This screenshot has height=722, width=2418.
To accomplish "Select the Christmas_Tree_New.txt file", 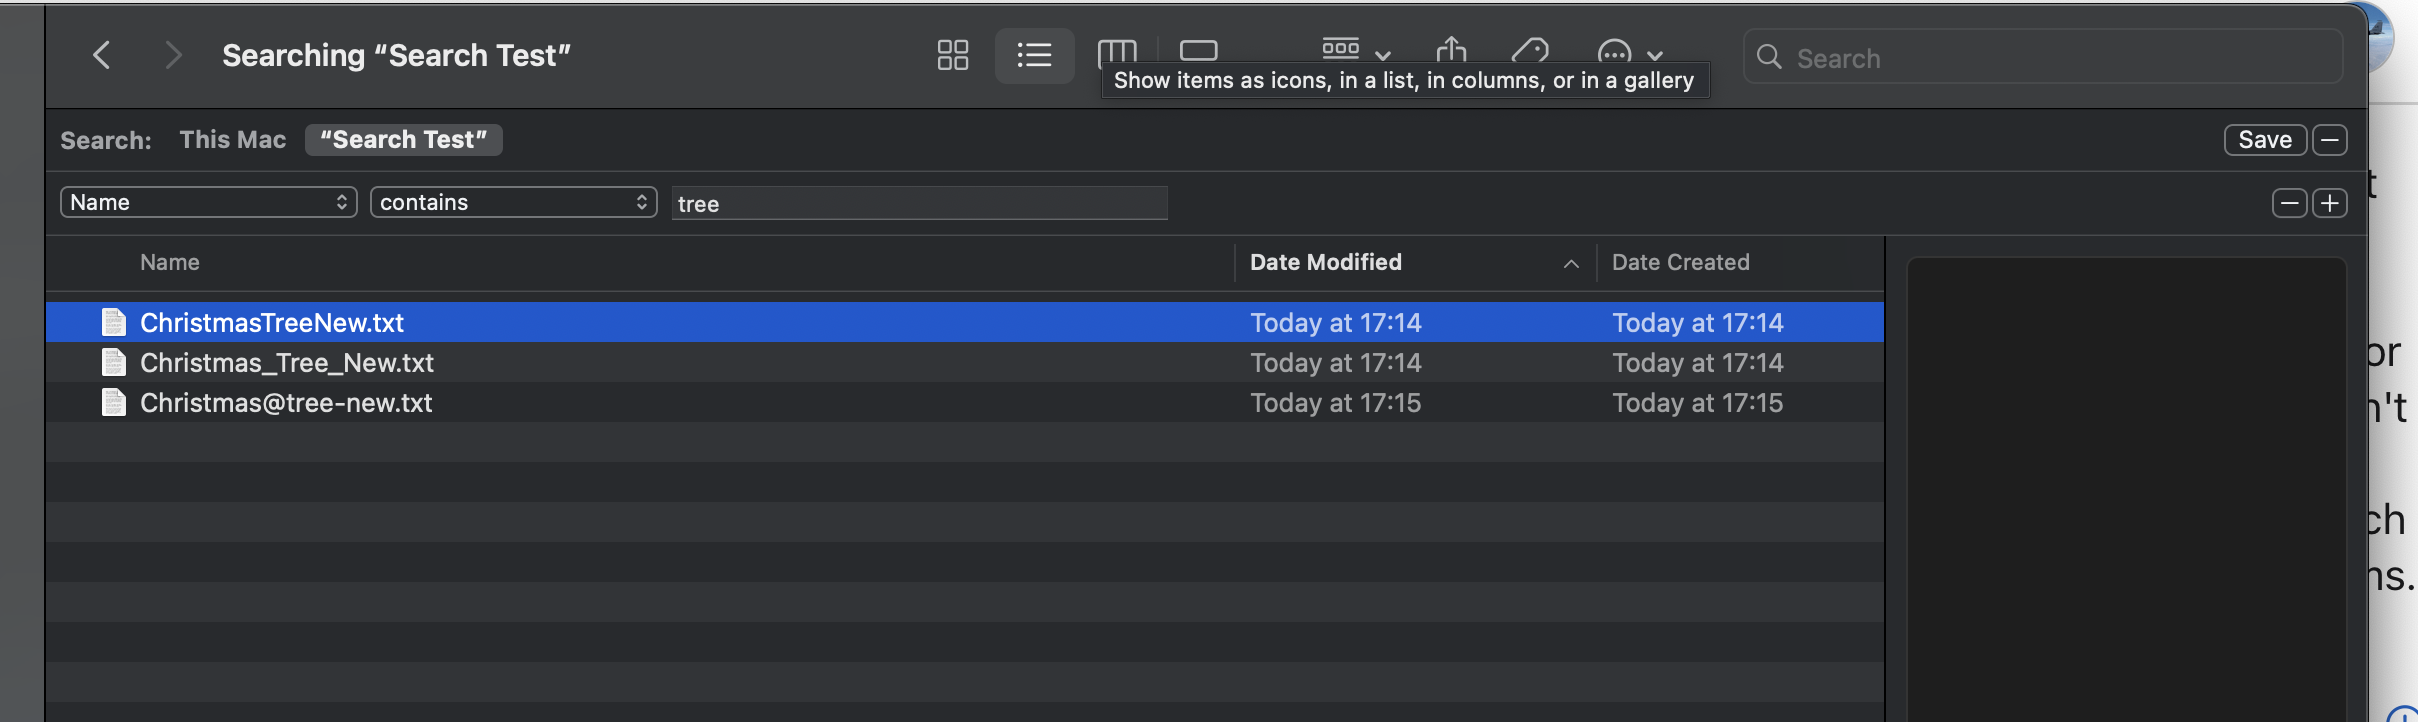I will coord(287,363).
